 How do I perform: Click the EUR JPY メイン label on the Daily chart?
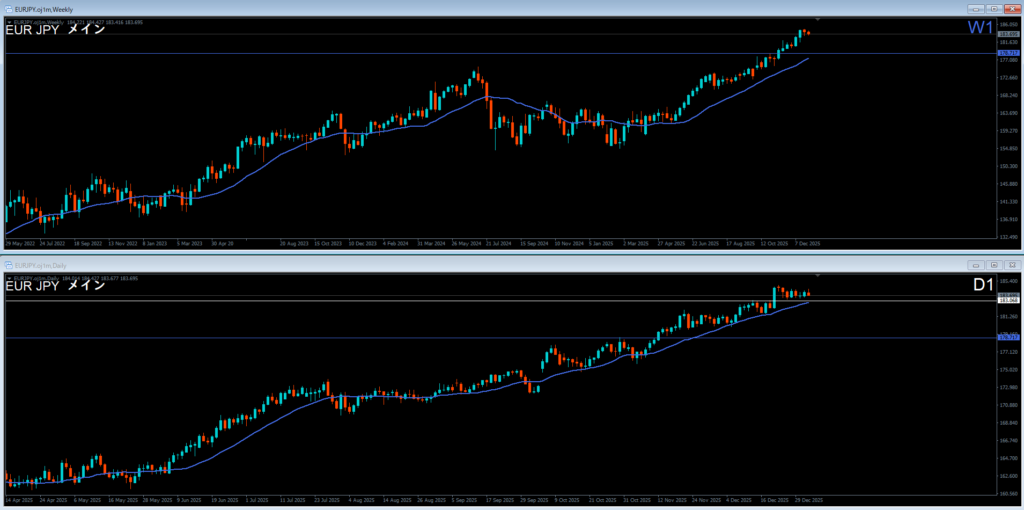pyautogui.click(x=56, y=287)
